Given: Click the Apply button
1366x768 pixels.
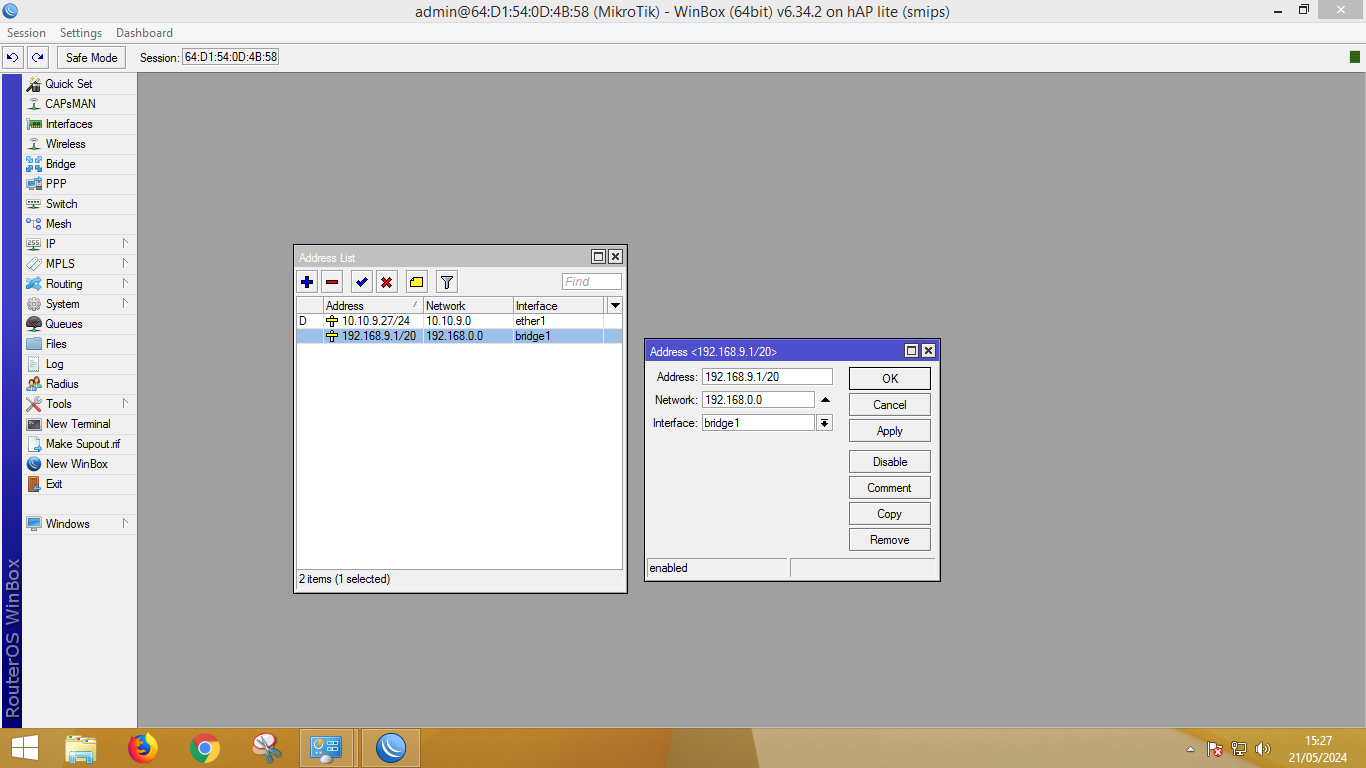Looking at the screenshot, I should [x=889, y=431].
